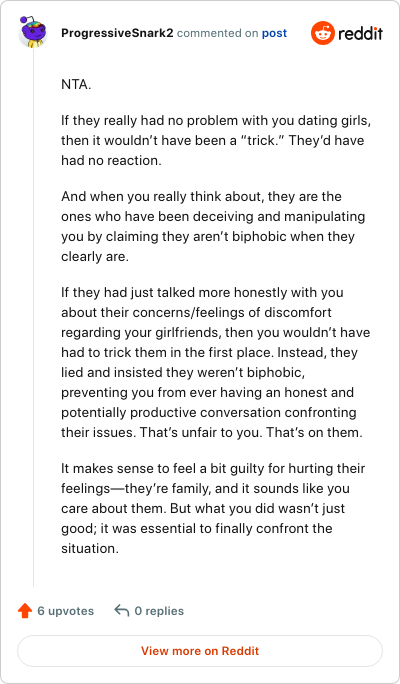
Task: Click the "NTA." verdict text
Action: pyautogui.click(x=76, y=84)
